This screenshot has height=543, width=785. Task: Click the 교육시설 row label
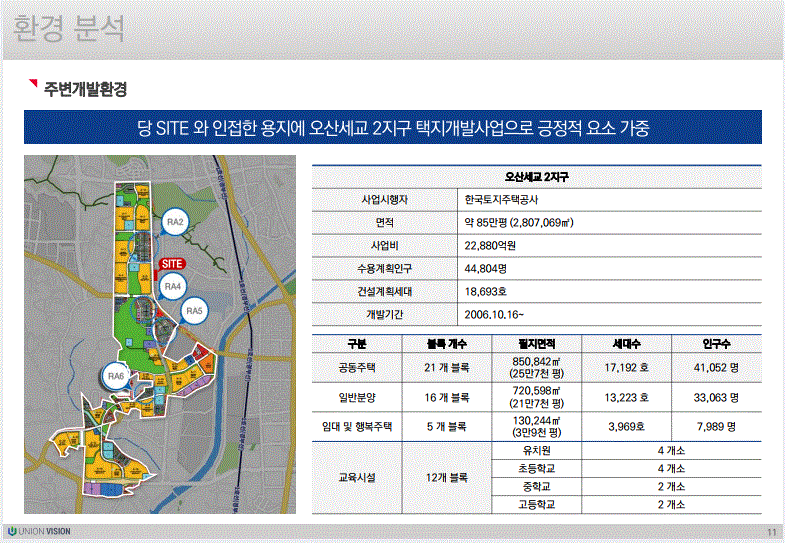[x=356, y=478]
